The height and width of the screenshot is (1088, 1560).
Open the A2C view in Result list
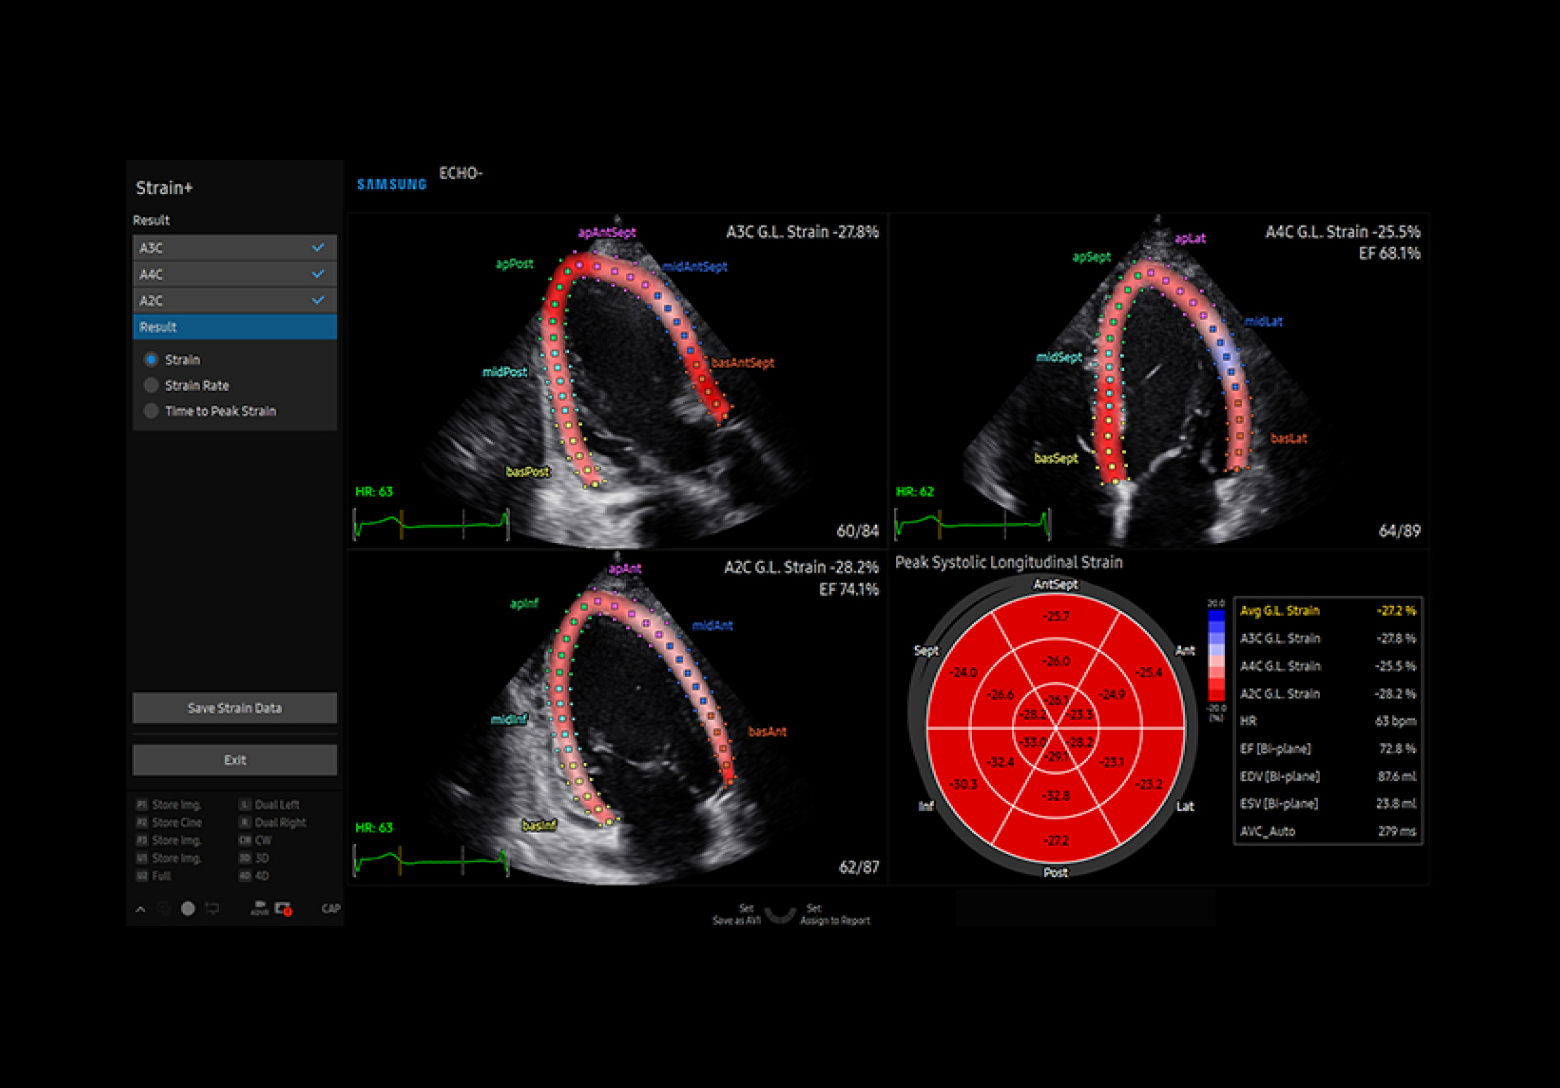[x=234, y=301]
